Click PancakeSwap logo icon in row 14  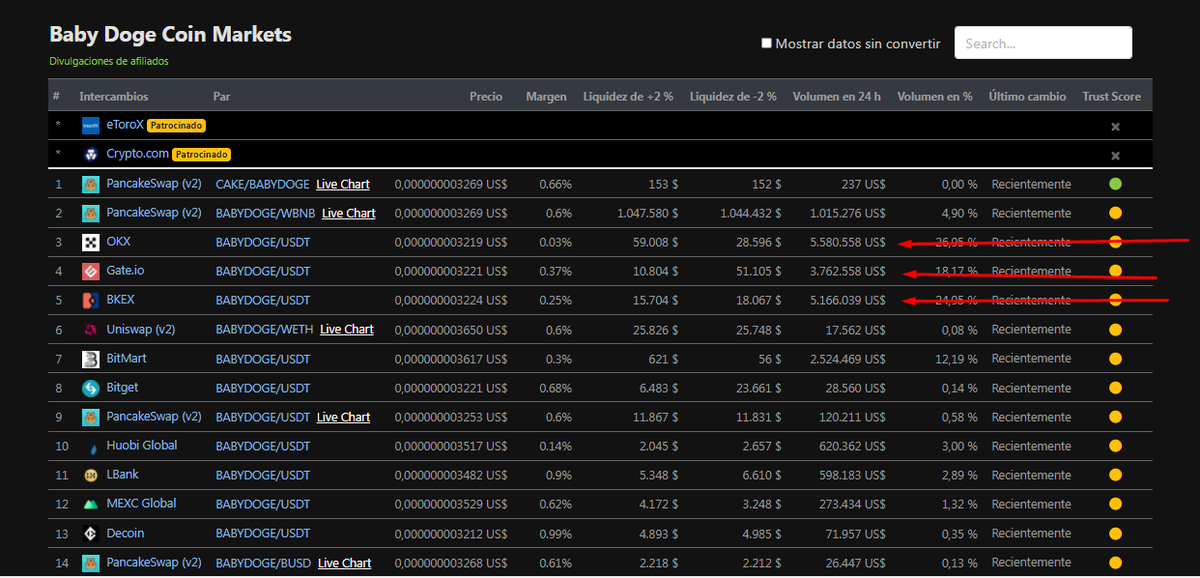(91, 563)
